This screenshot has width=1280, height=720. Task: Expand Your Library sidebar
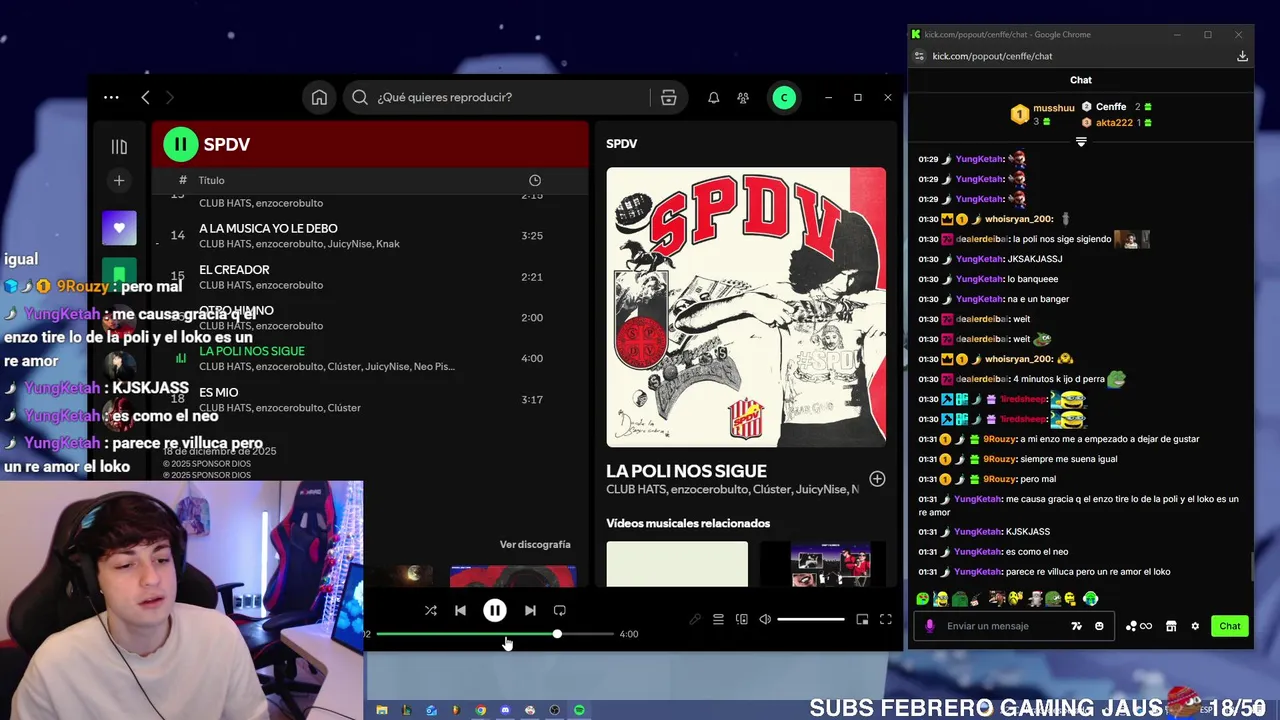[119, 147]
